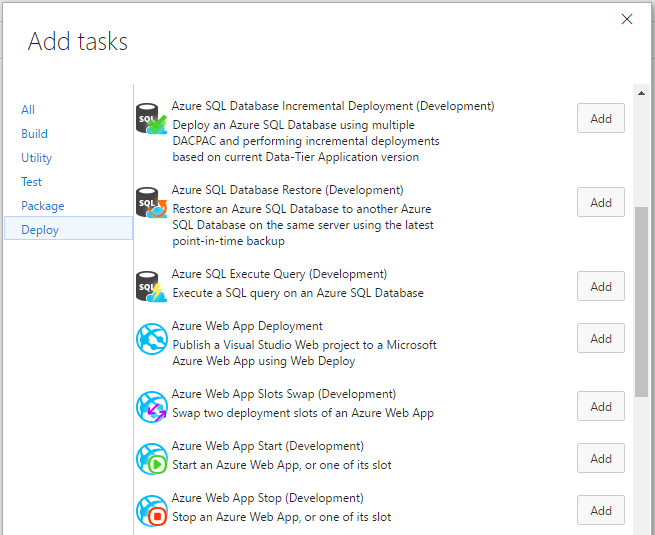The height and width of the screenshot is (535, 655).
Task: Click the Azure Web App Stop icon
Action: point(152,511)
